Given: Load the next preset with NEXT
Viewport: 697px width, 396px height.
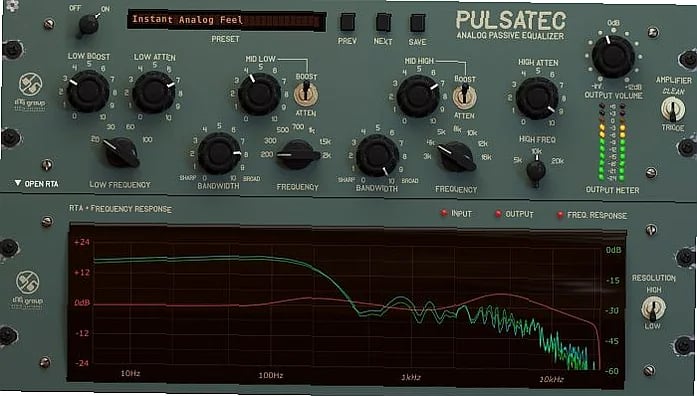Looking at the screenshot, I should point(383,22).
